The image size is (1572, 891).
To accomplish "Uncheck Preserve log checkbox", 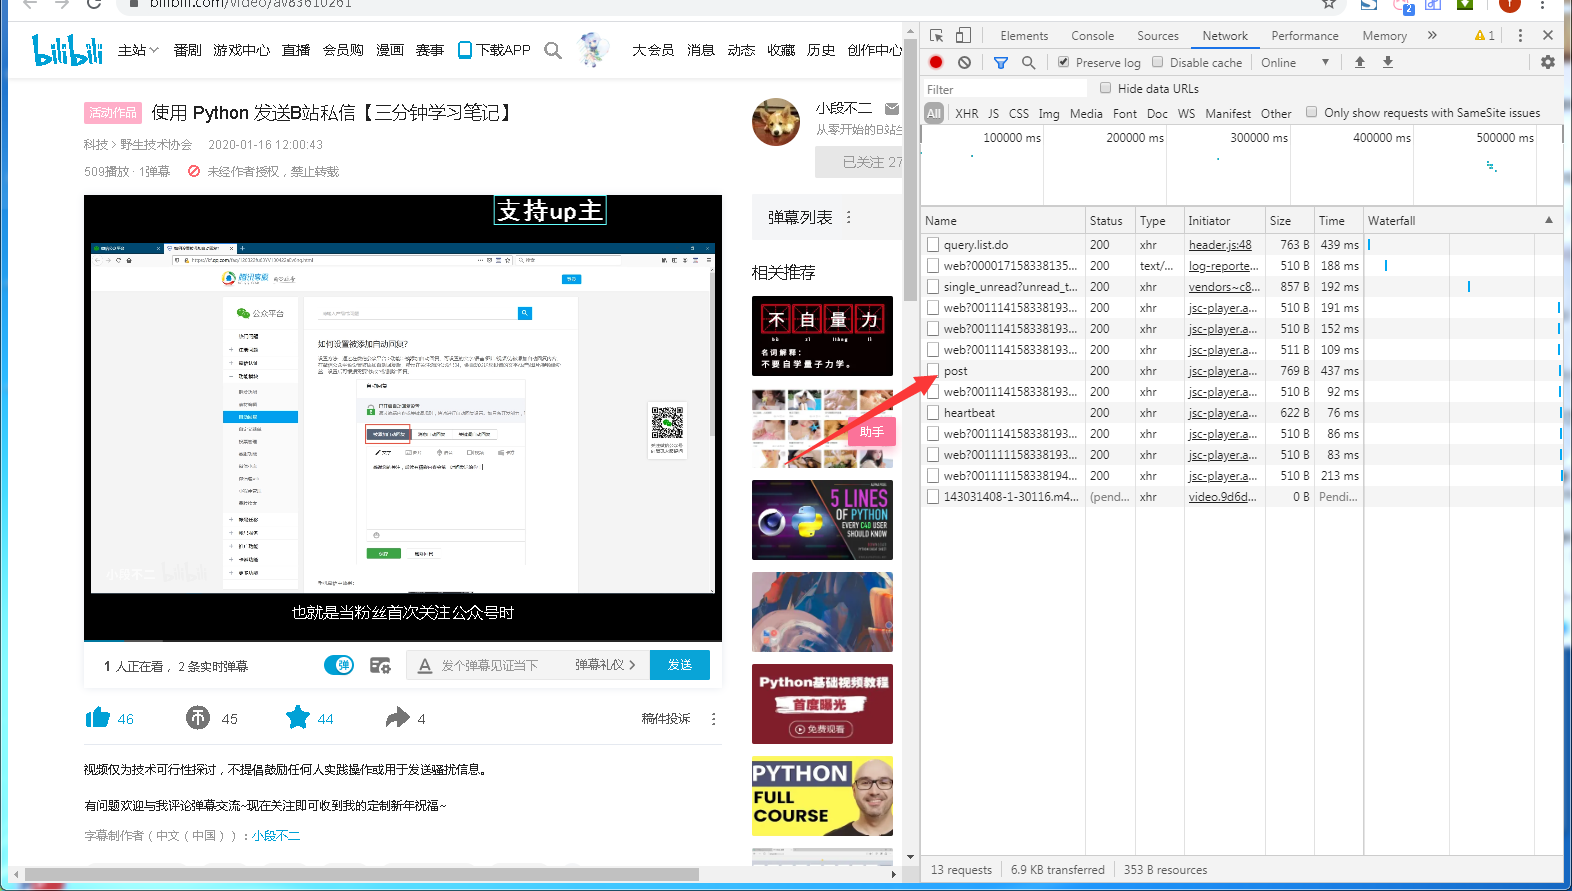I will [x=1064, y=62].
